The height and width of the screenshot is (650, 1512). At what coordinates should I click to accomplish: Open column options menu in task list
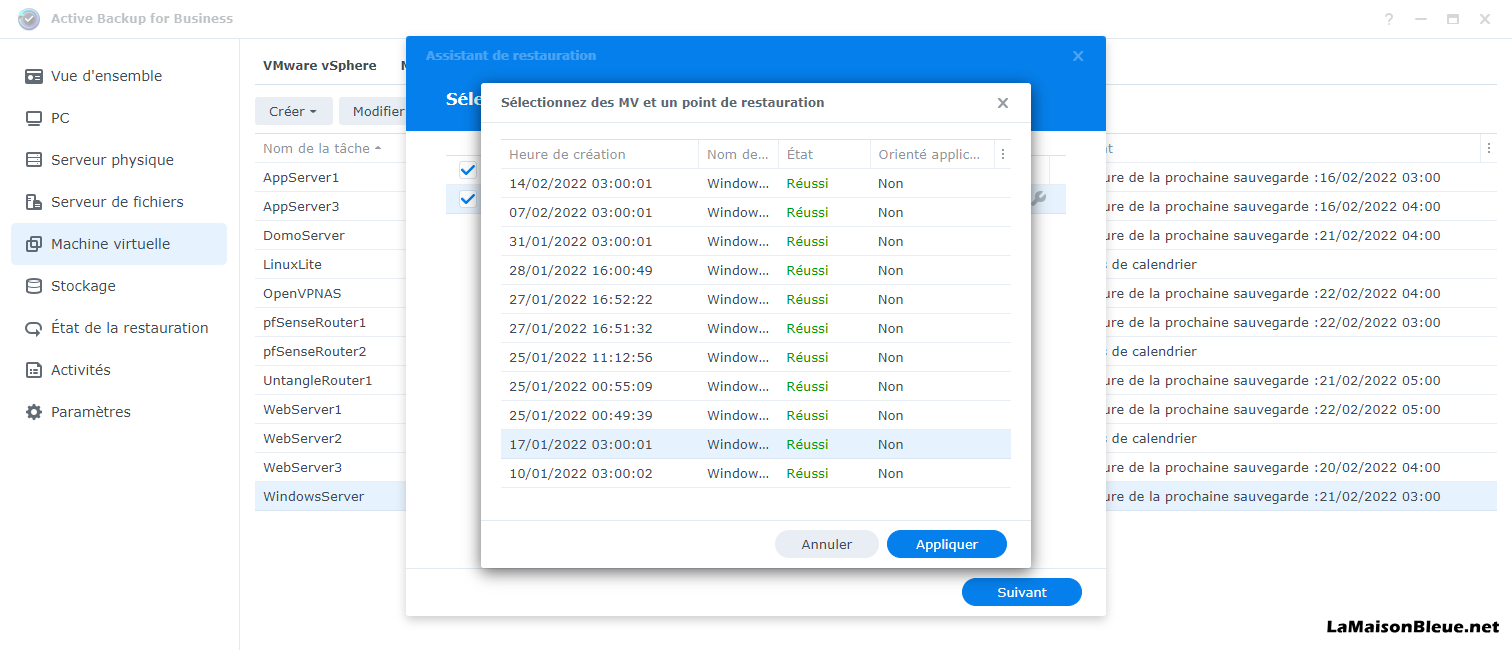pyautogui.click(x=1489, y=148)
